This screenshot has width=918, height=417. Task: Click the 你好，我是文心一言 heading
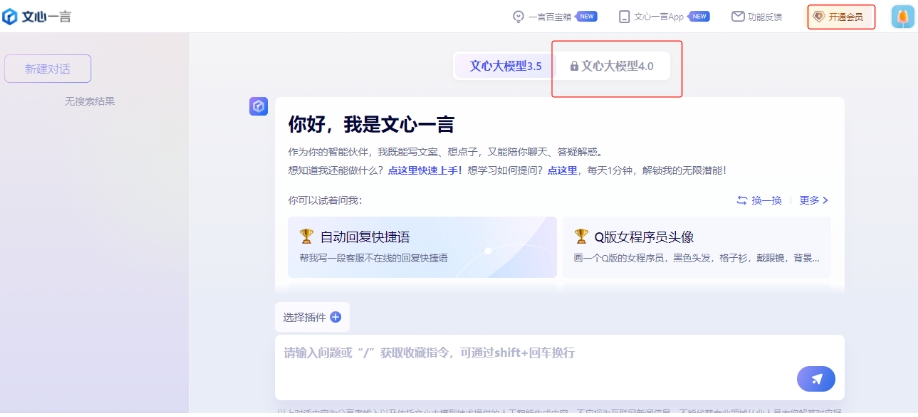tap(371, 125)
